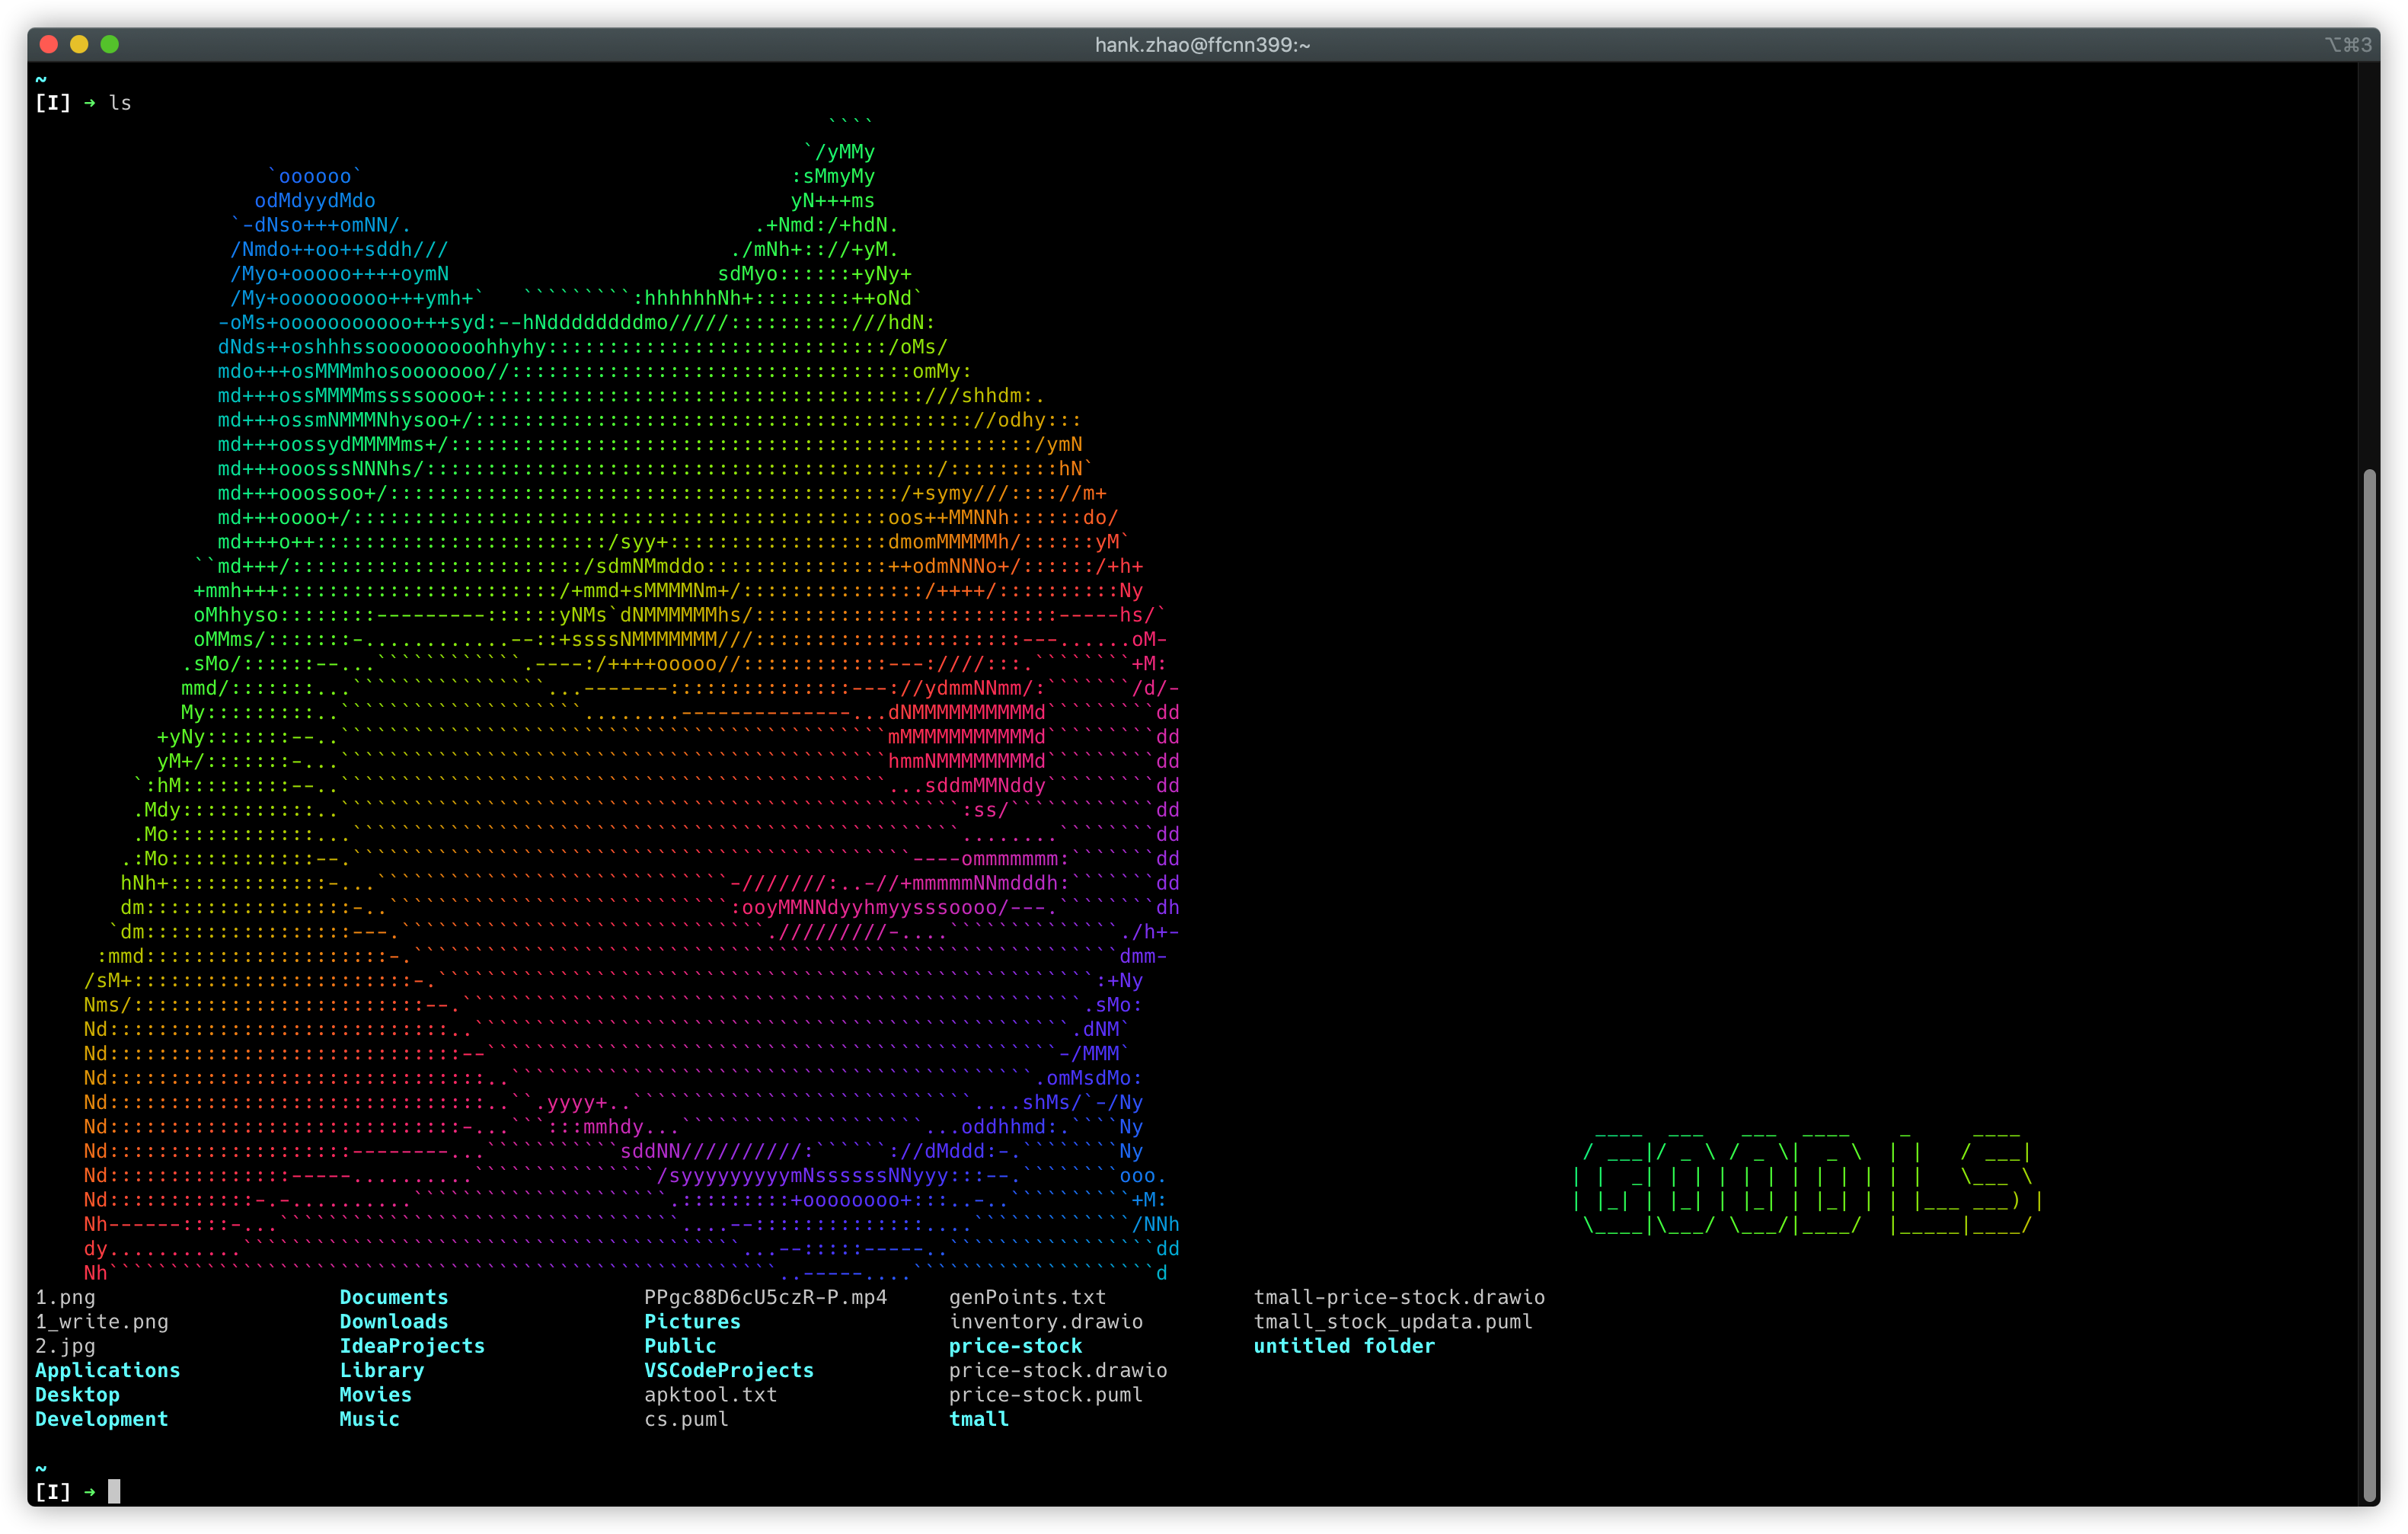Click the IdeaProjects folder name
Image resolution: width=2408 pixels, height=1534 pixels.
pyautogui.click(x=412, y=1346)
